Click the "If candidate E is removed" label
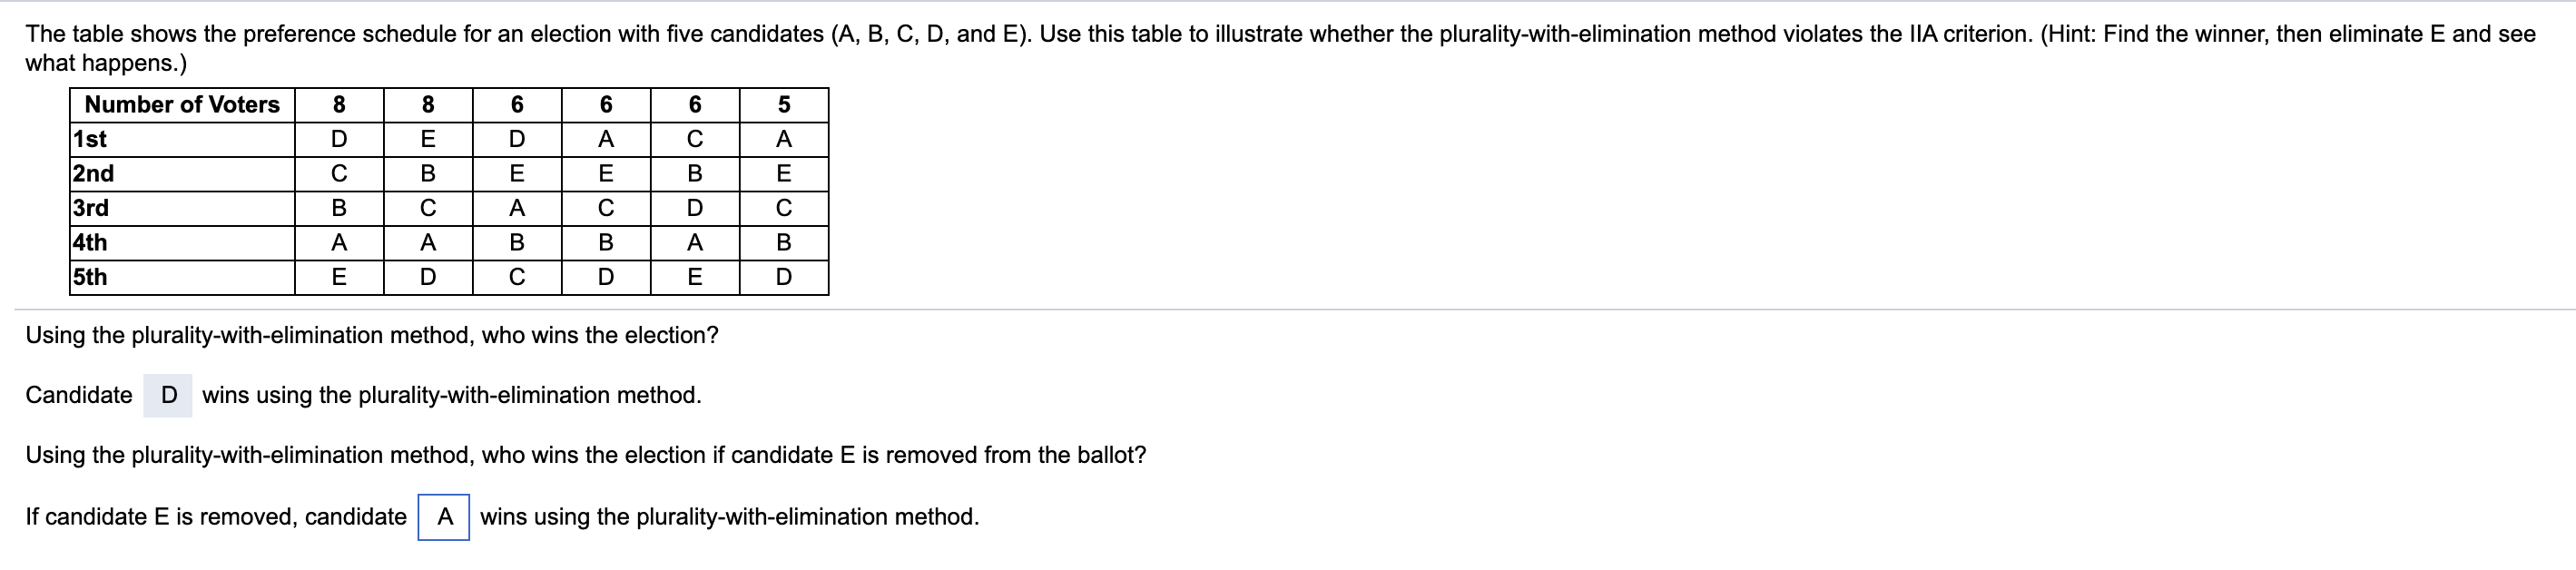 [x=216, y=517]
